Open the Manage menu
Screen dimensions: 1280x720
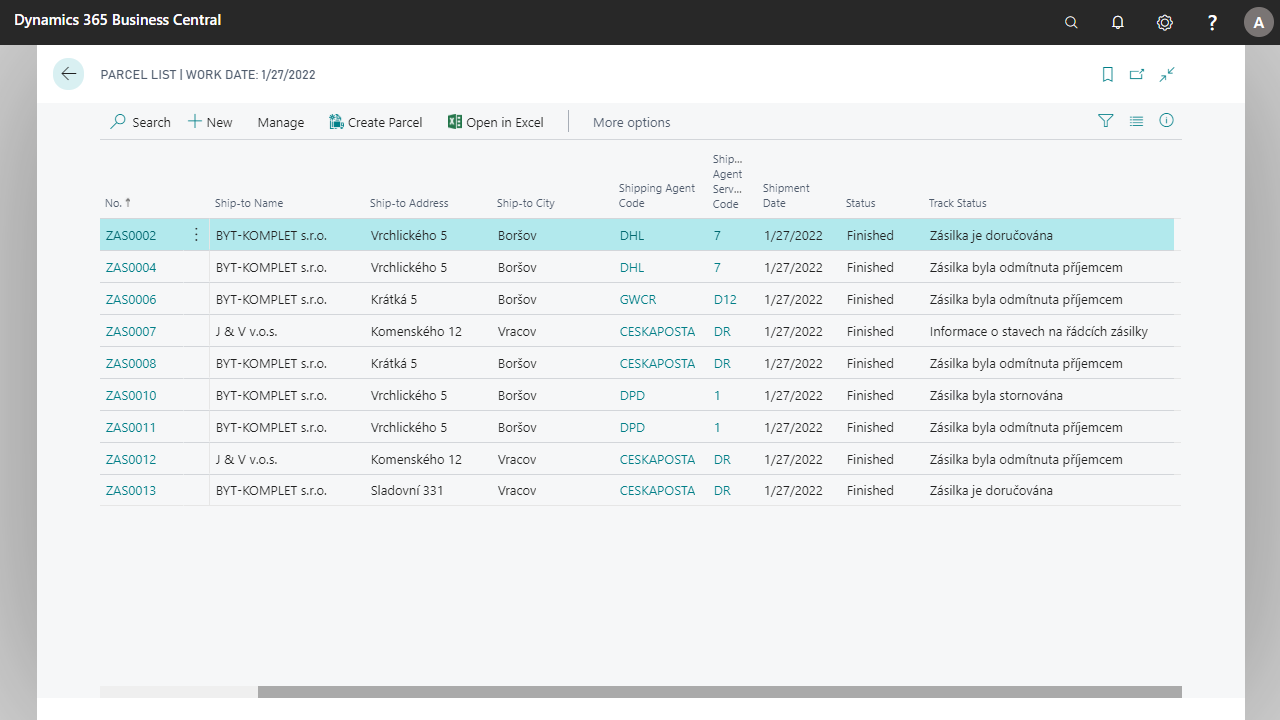pyautogui.click(x=281, y=122)
